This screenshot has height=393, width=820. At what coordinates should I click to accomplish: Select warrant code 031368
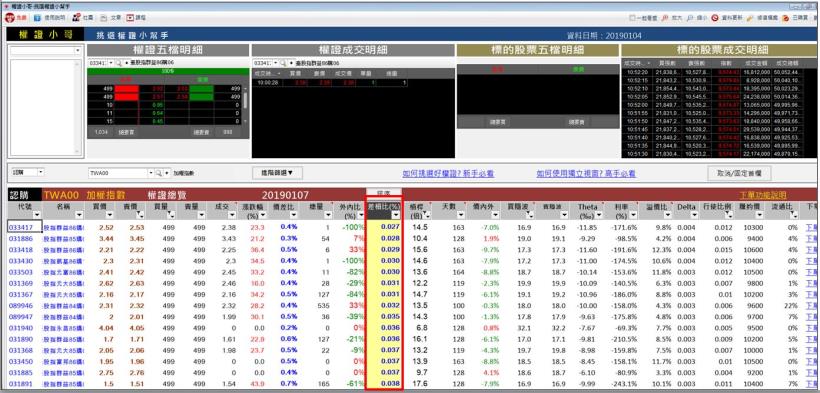click(21, 350)
